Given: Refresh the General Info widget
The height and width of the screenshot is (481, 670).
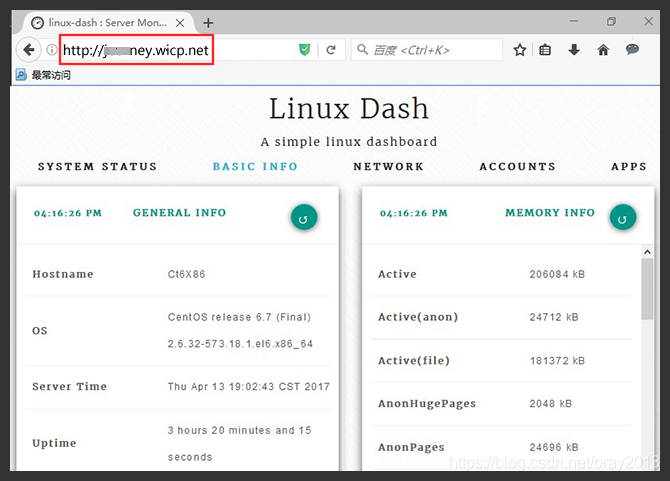Looking at the screenshot, I should [304, 218].
